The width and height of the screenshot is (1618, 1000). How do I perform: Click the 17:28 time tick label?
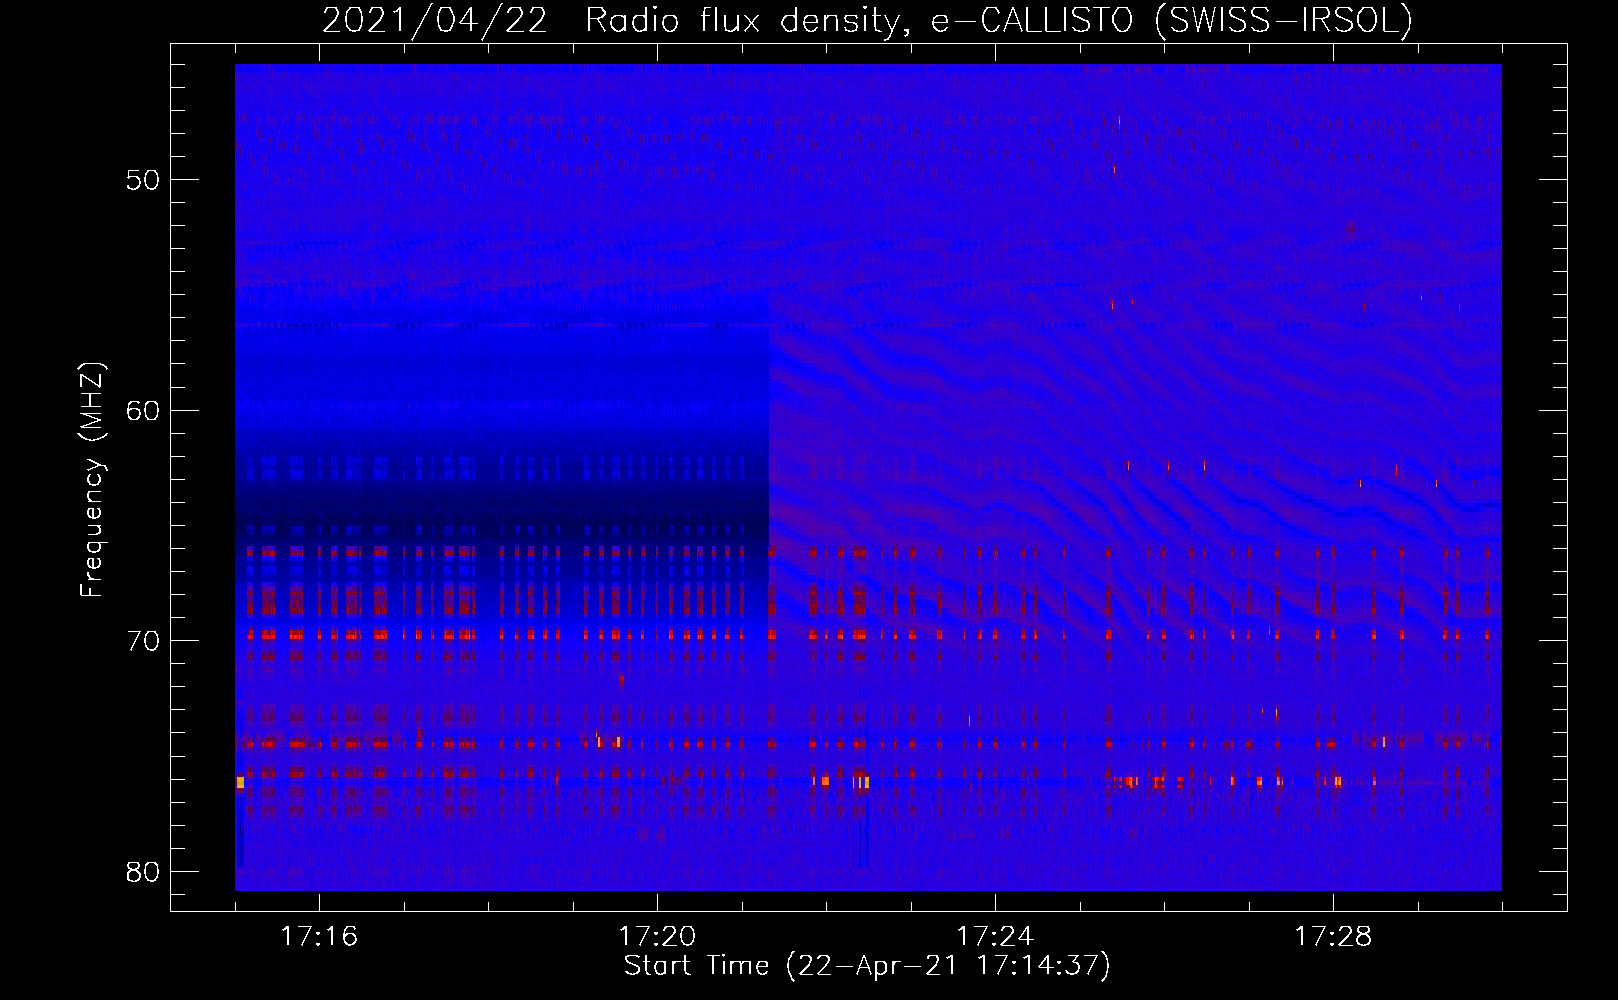pos(1333,936)
